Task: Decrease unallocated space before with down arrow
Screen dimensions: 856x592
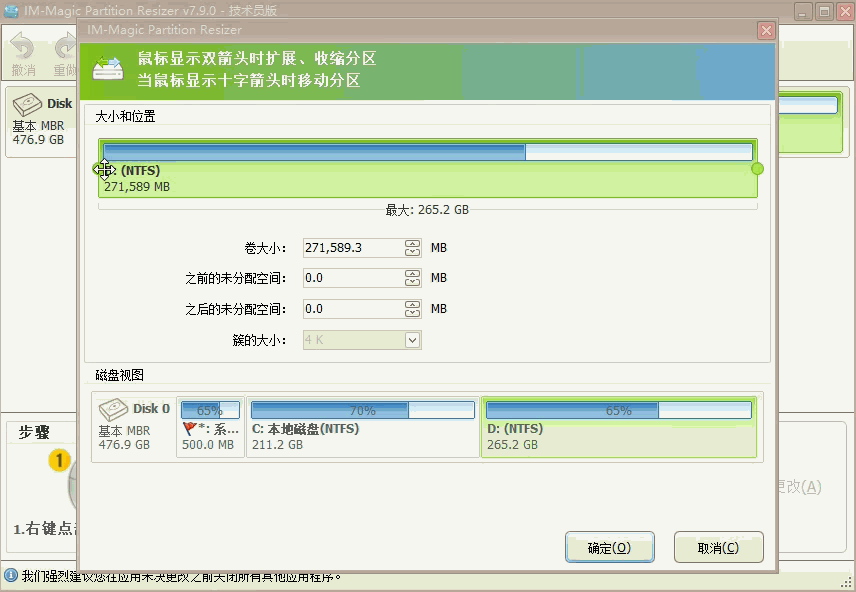Action: (x=413, y=282)
